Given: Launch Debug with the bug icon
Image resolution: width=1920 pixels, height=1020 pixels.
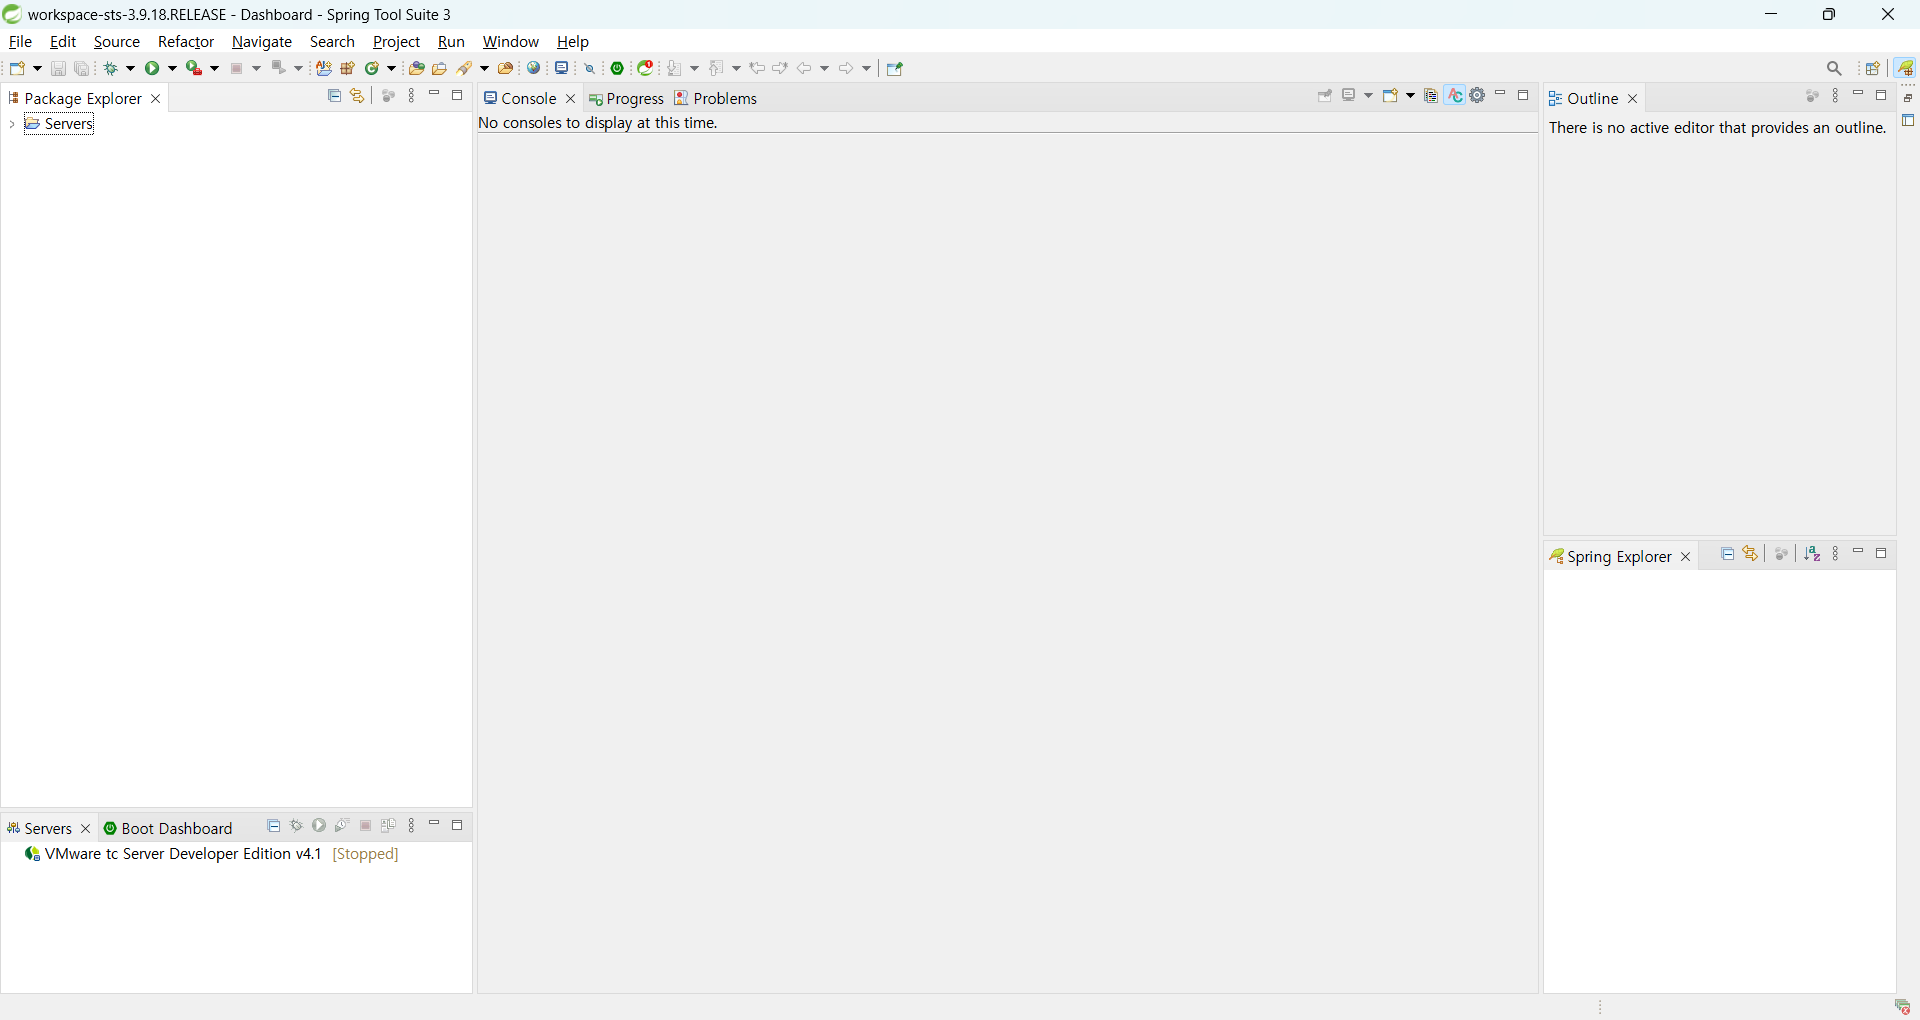Looking at the screenshot, I should pos(112,69).
